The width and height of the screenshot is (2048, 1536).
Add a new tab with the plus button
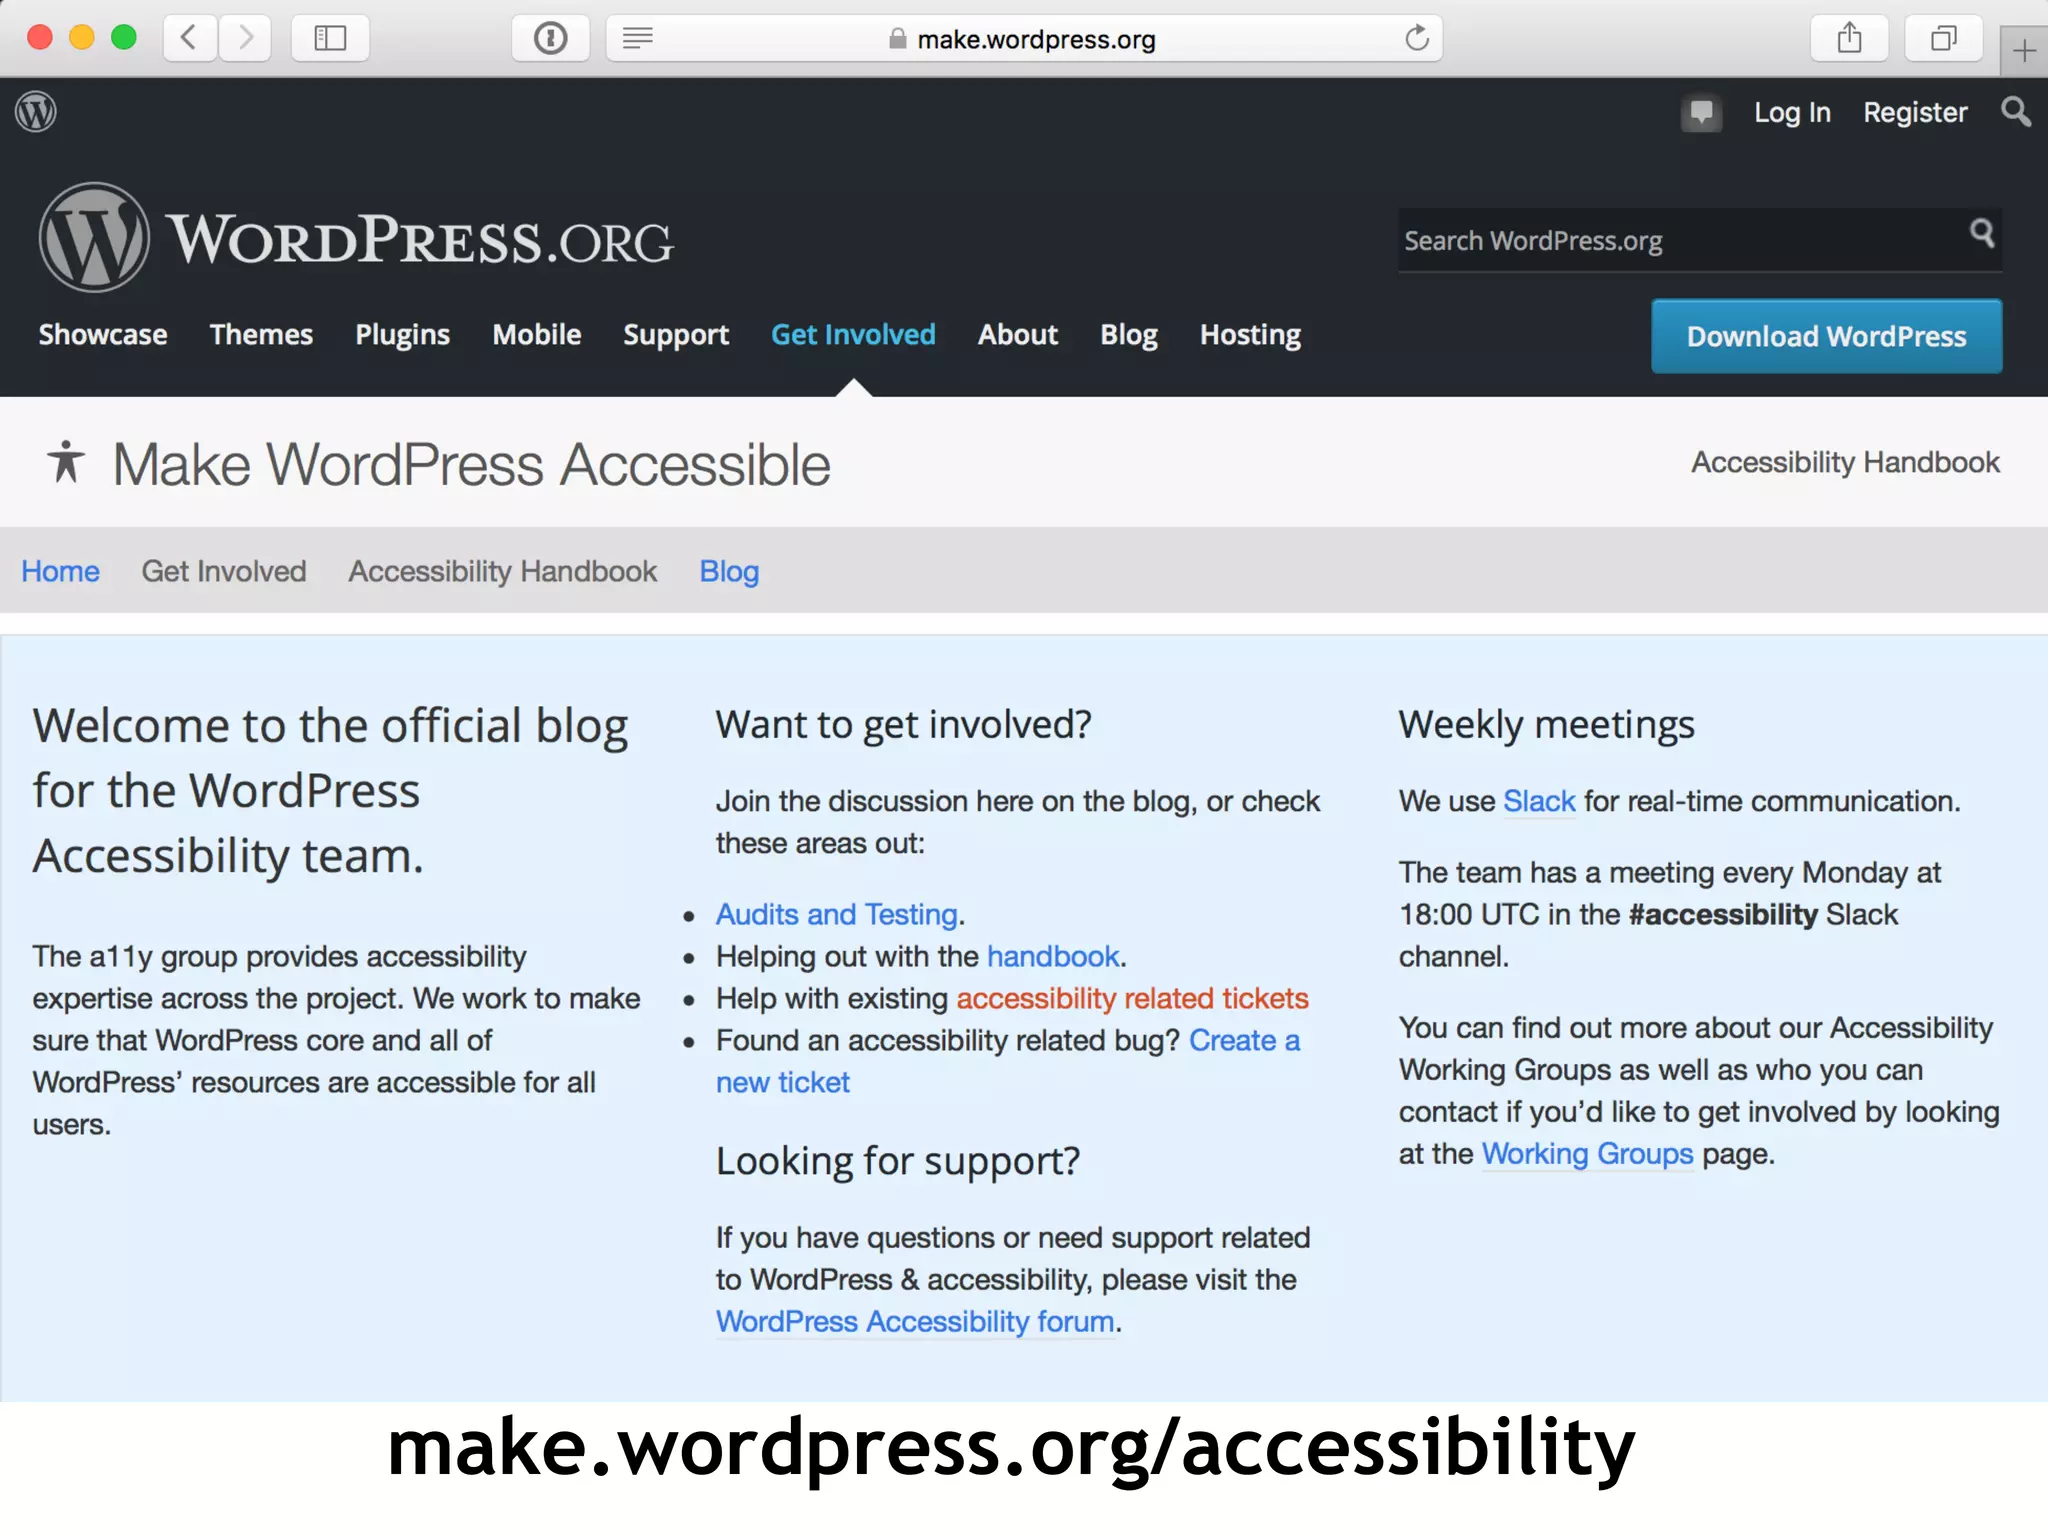[x=2024, y=51]
